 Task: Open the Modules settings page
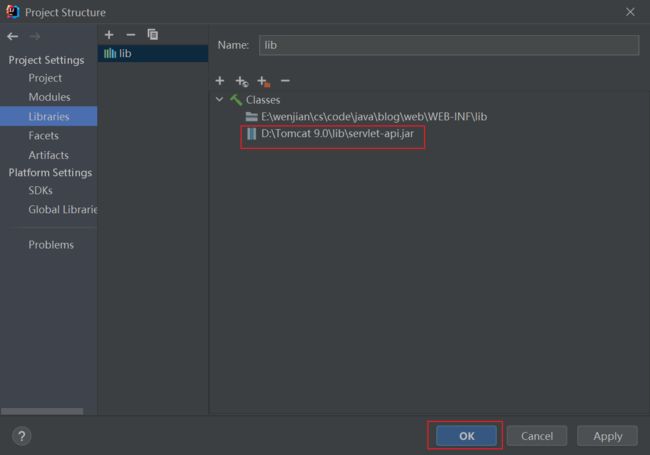pos(49,97)
